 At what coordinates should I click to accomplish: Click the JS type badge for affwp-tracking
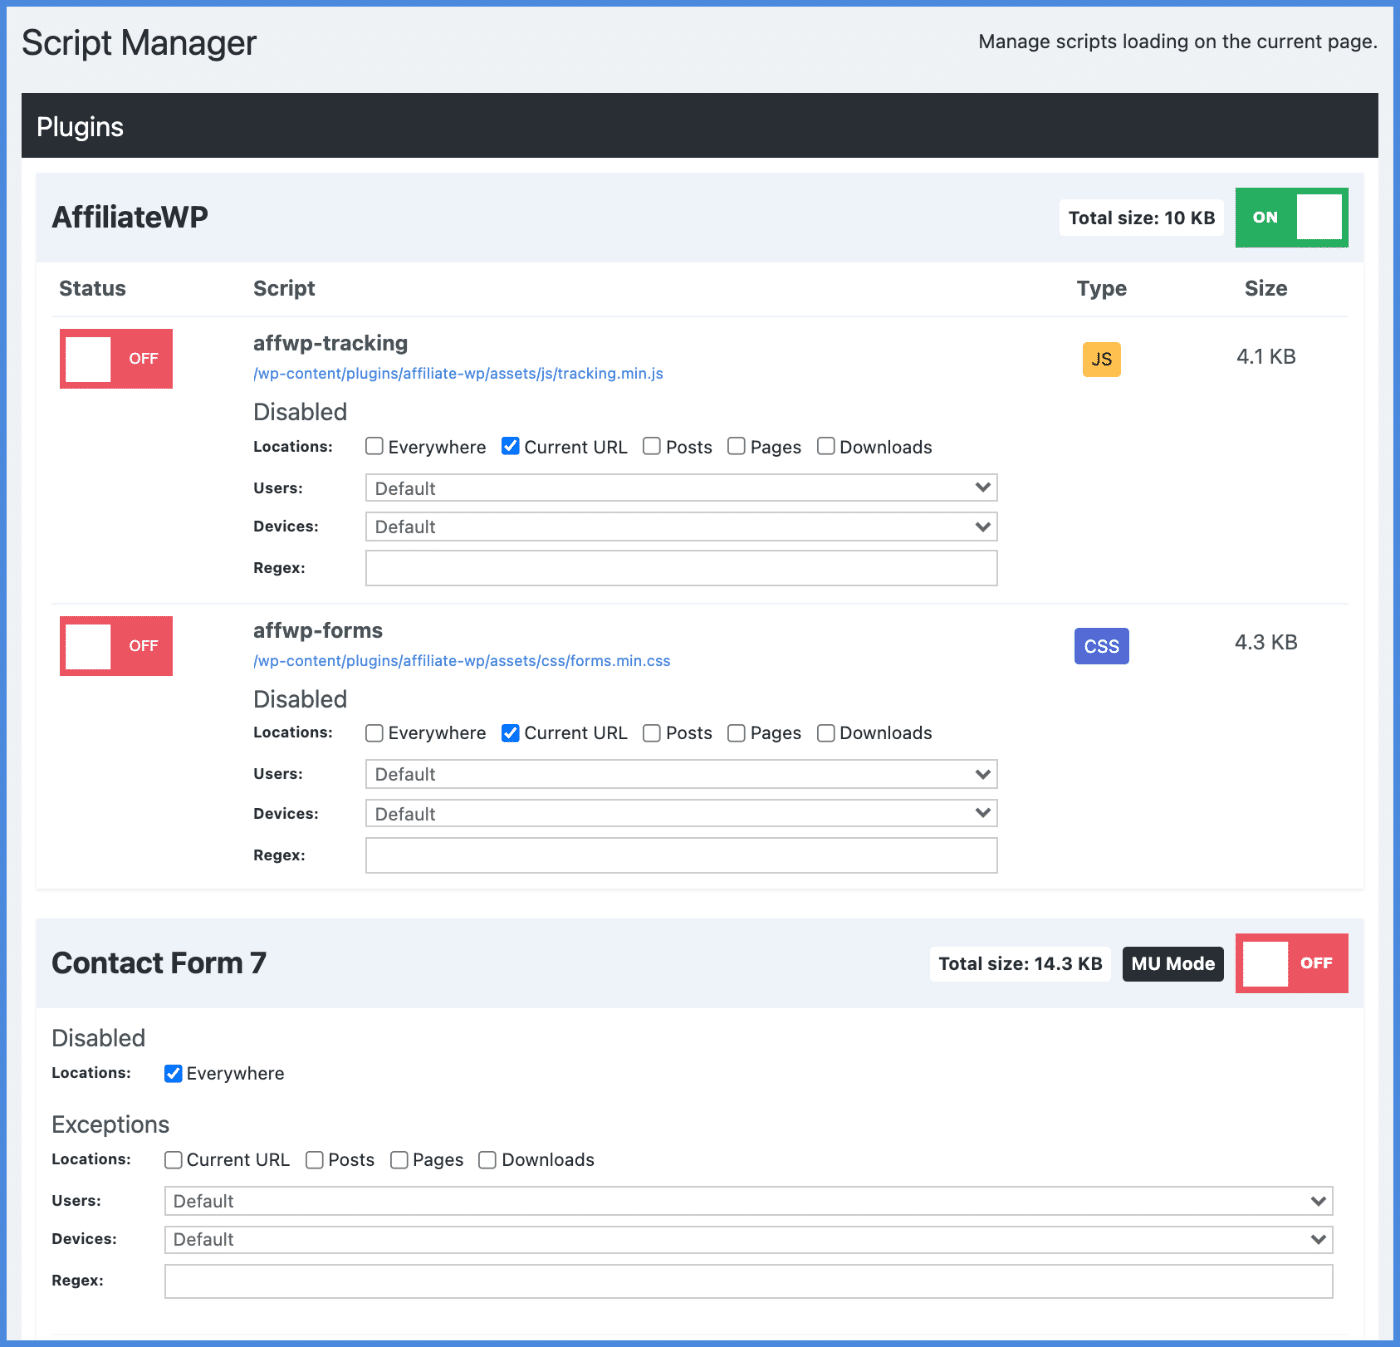click(x=1101, y=359)
